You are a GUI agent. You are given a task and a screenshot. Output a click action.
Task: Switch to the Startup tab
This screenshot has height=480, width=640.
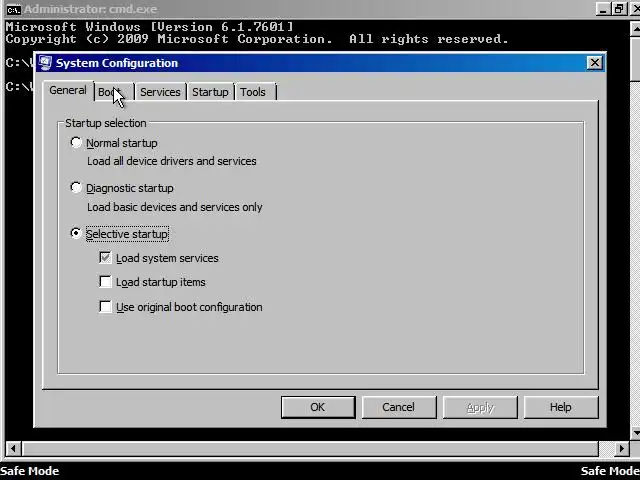coord(210,92)
